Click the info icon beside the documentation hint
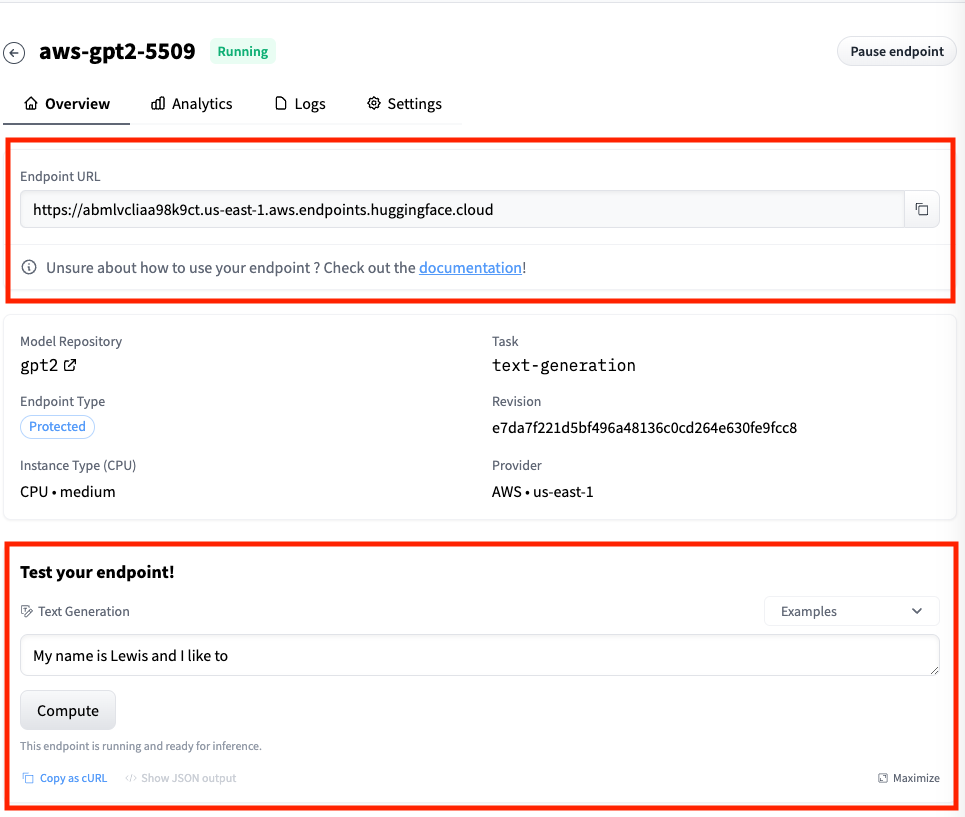This screenshot has height=817, width=965. 29,268
